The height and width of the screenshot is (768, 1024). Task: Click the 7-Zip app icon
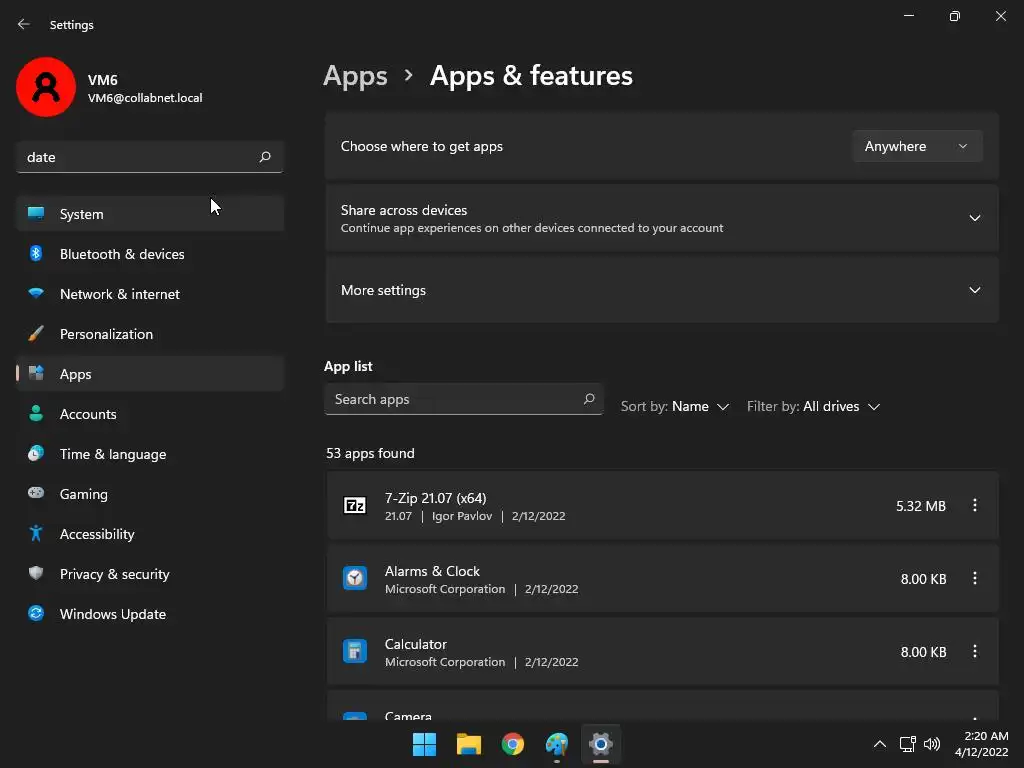[355, 506]
